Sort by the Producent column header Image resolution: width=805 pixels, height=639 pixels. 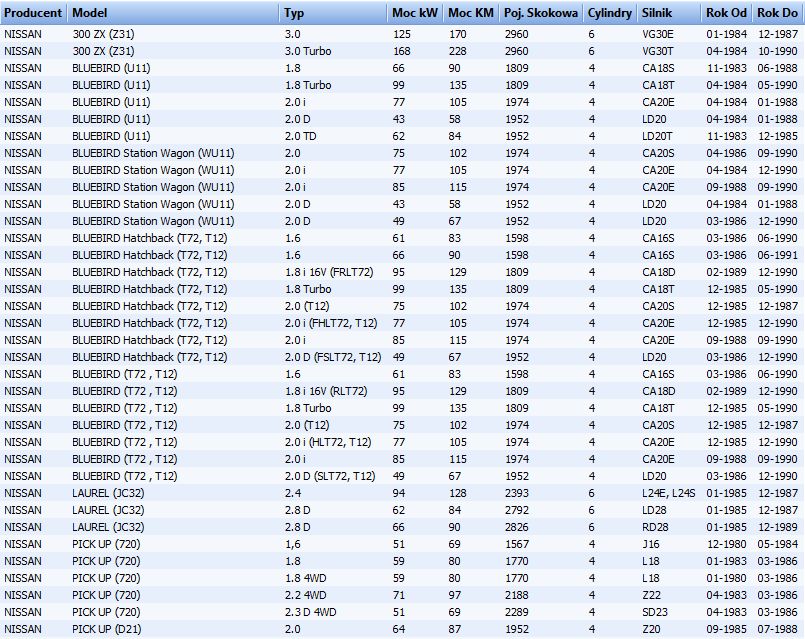point(33,13)
